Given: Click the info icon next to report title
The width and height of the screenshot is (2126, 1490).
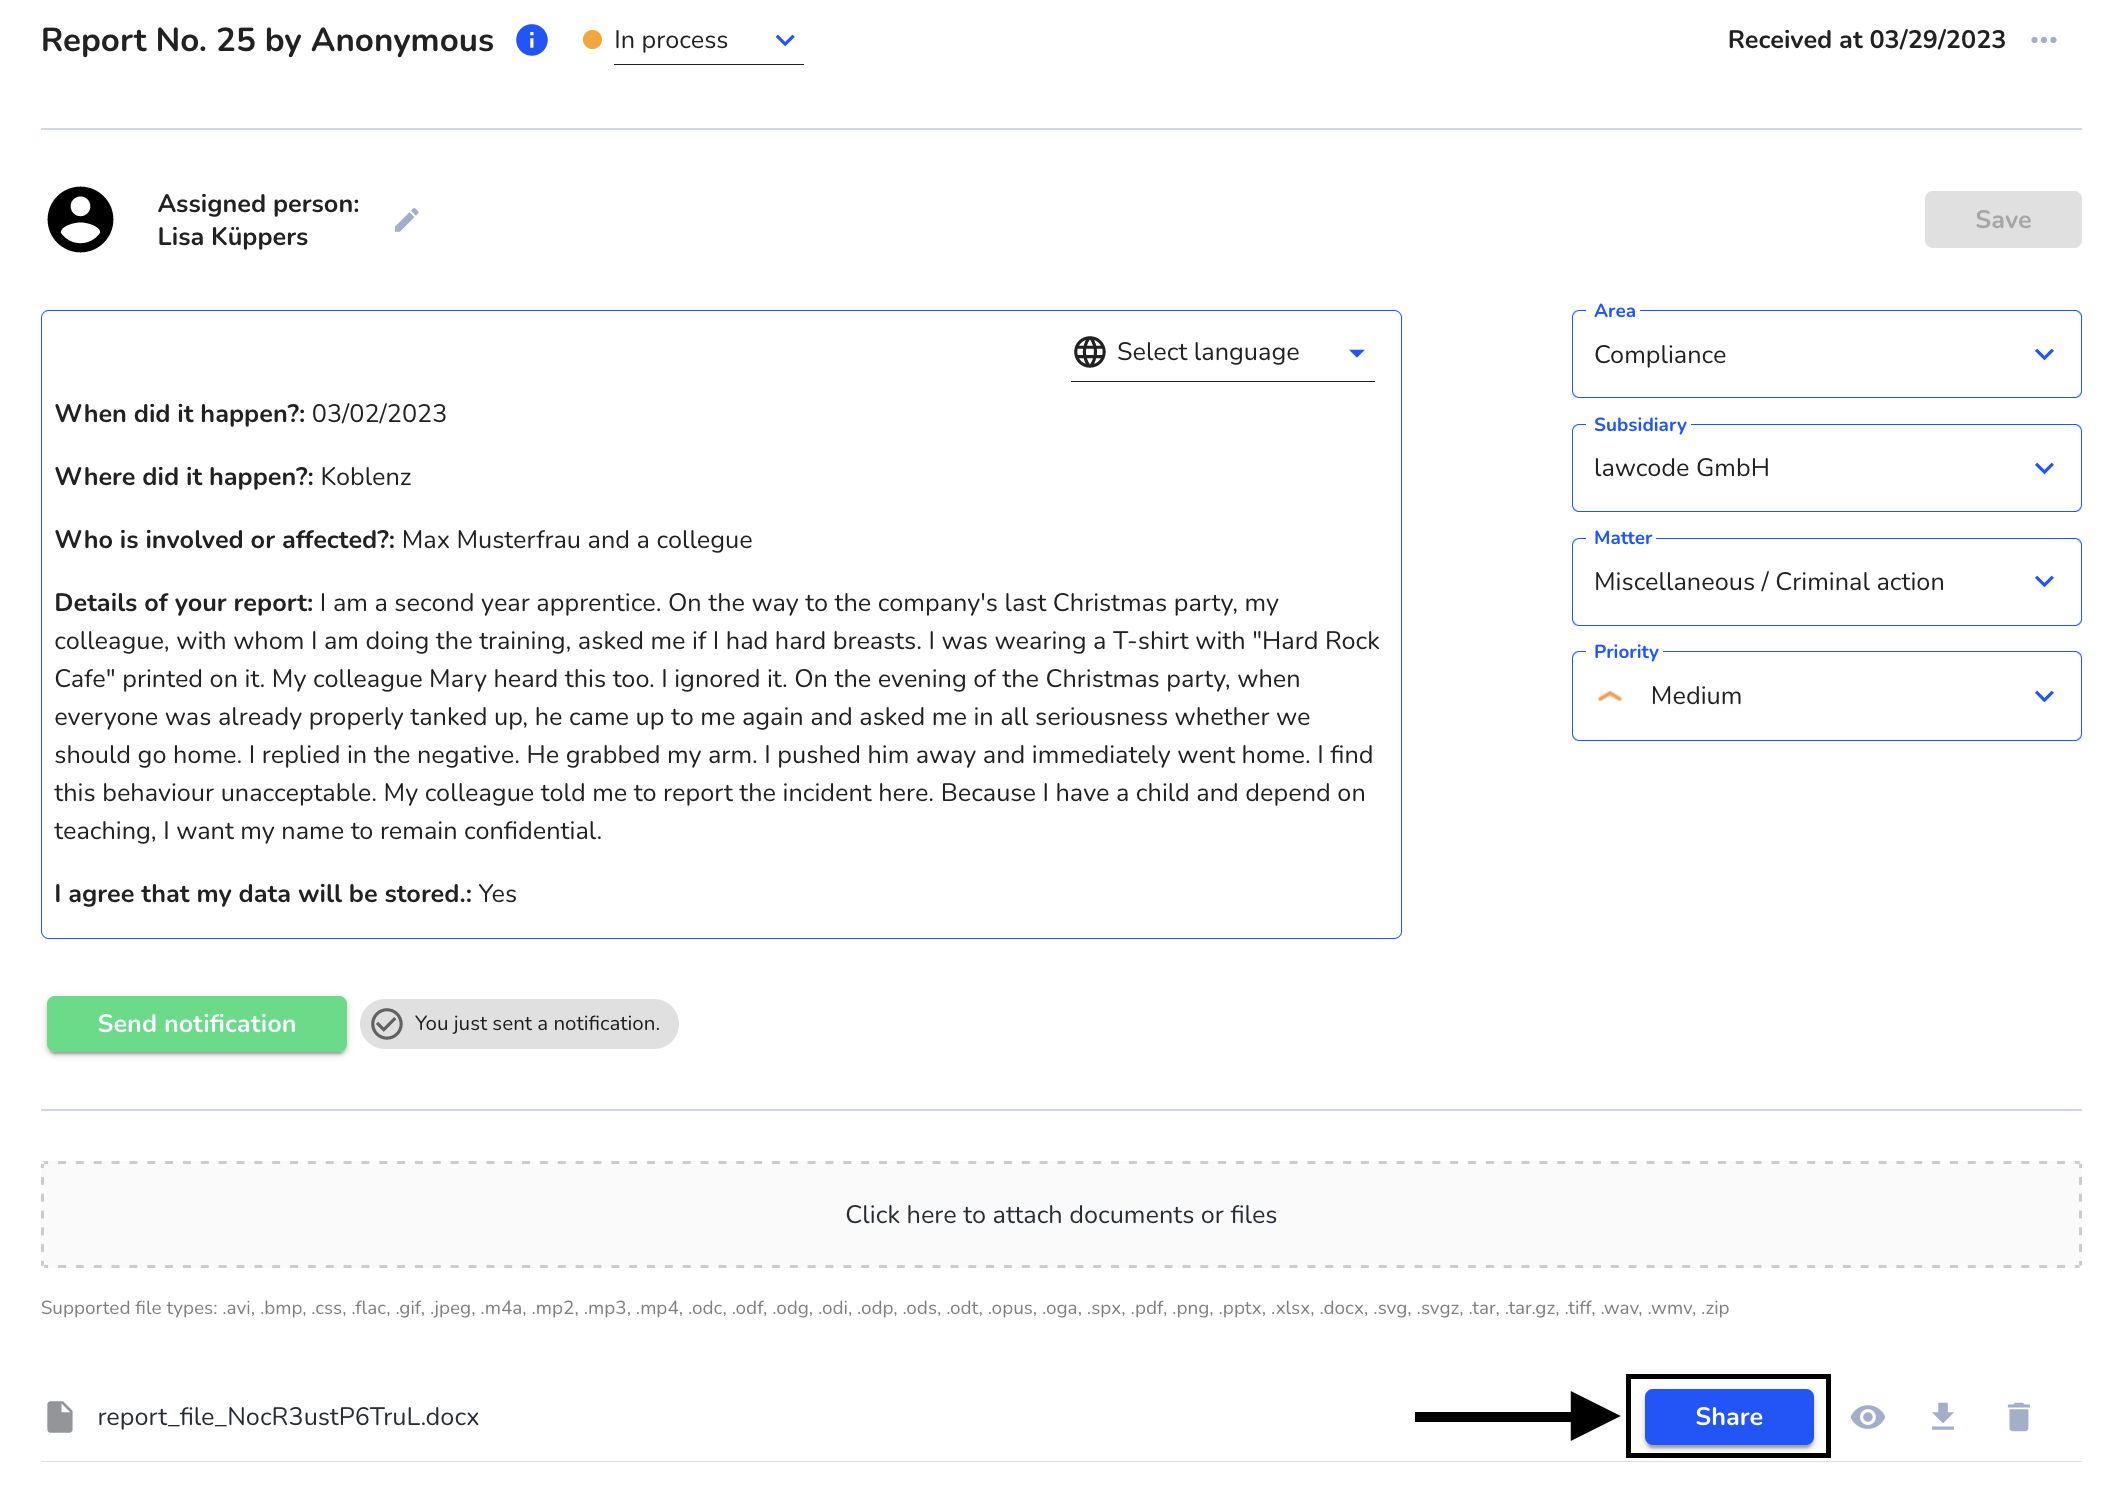Looking at the screenshot, I should [535, 40].
